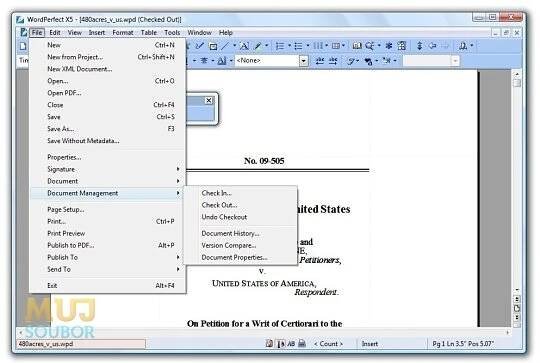Close the small floating palette
Image resolution: width=540 pixels, height=363 pixels.
[209, 100]
